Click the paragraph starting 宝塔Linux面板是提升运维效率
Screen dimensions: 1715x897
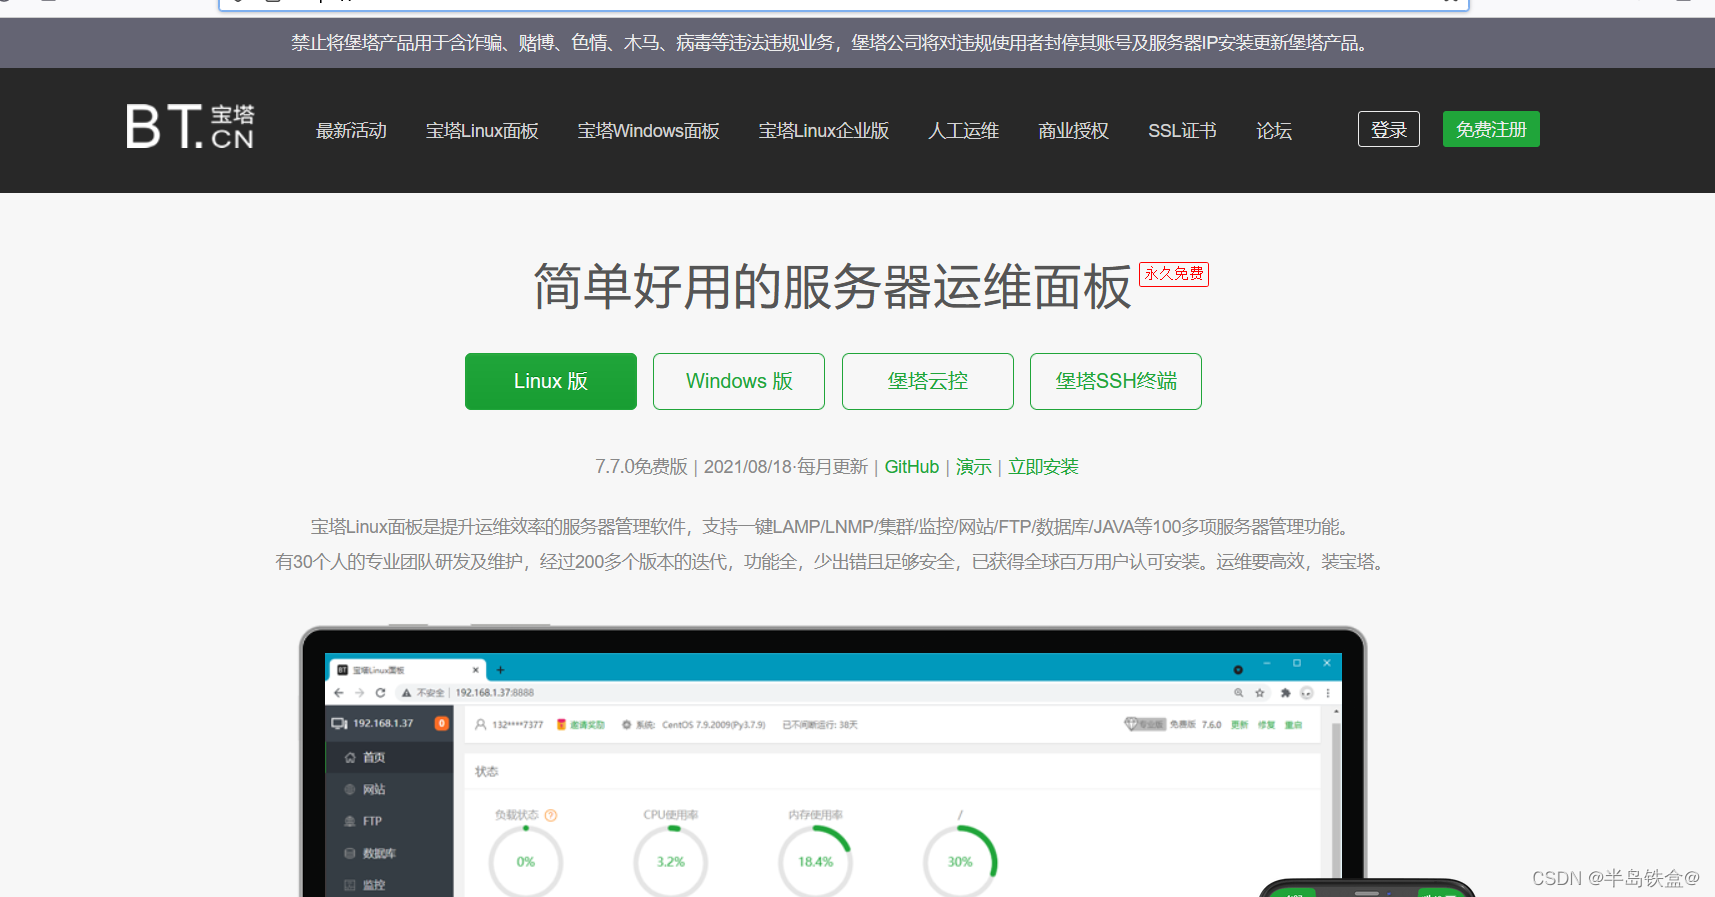832,527
